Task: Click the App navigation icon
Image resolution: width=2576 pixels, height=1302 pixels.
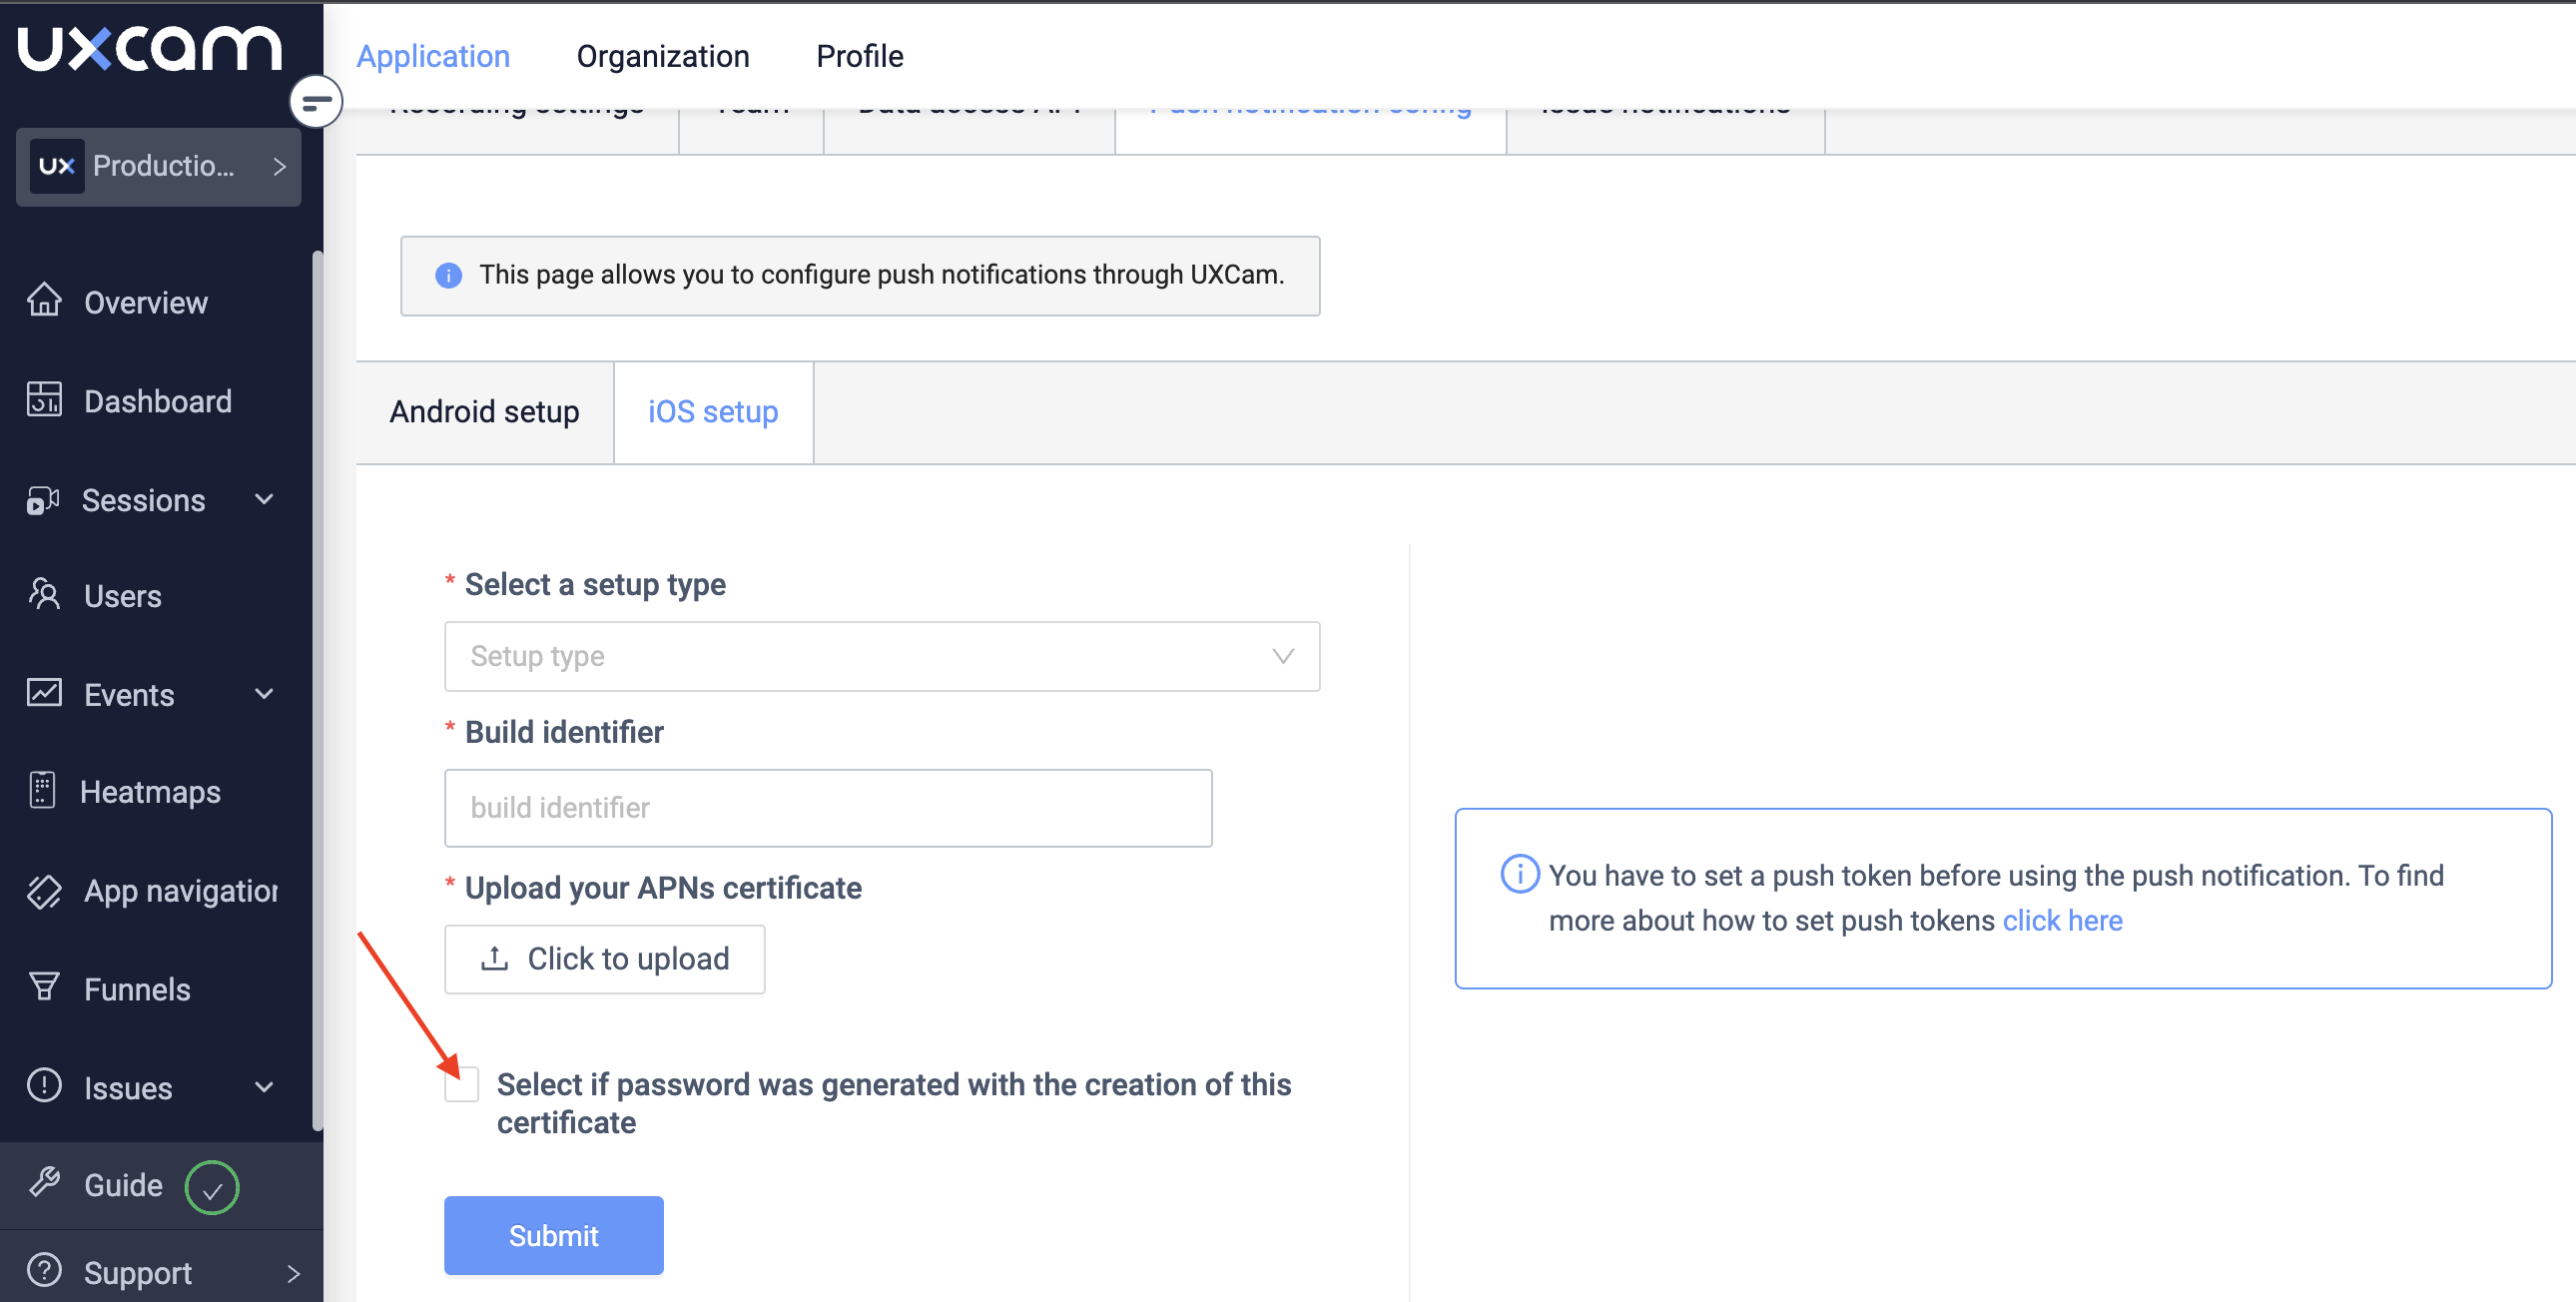Action: pos(44,890)
